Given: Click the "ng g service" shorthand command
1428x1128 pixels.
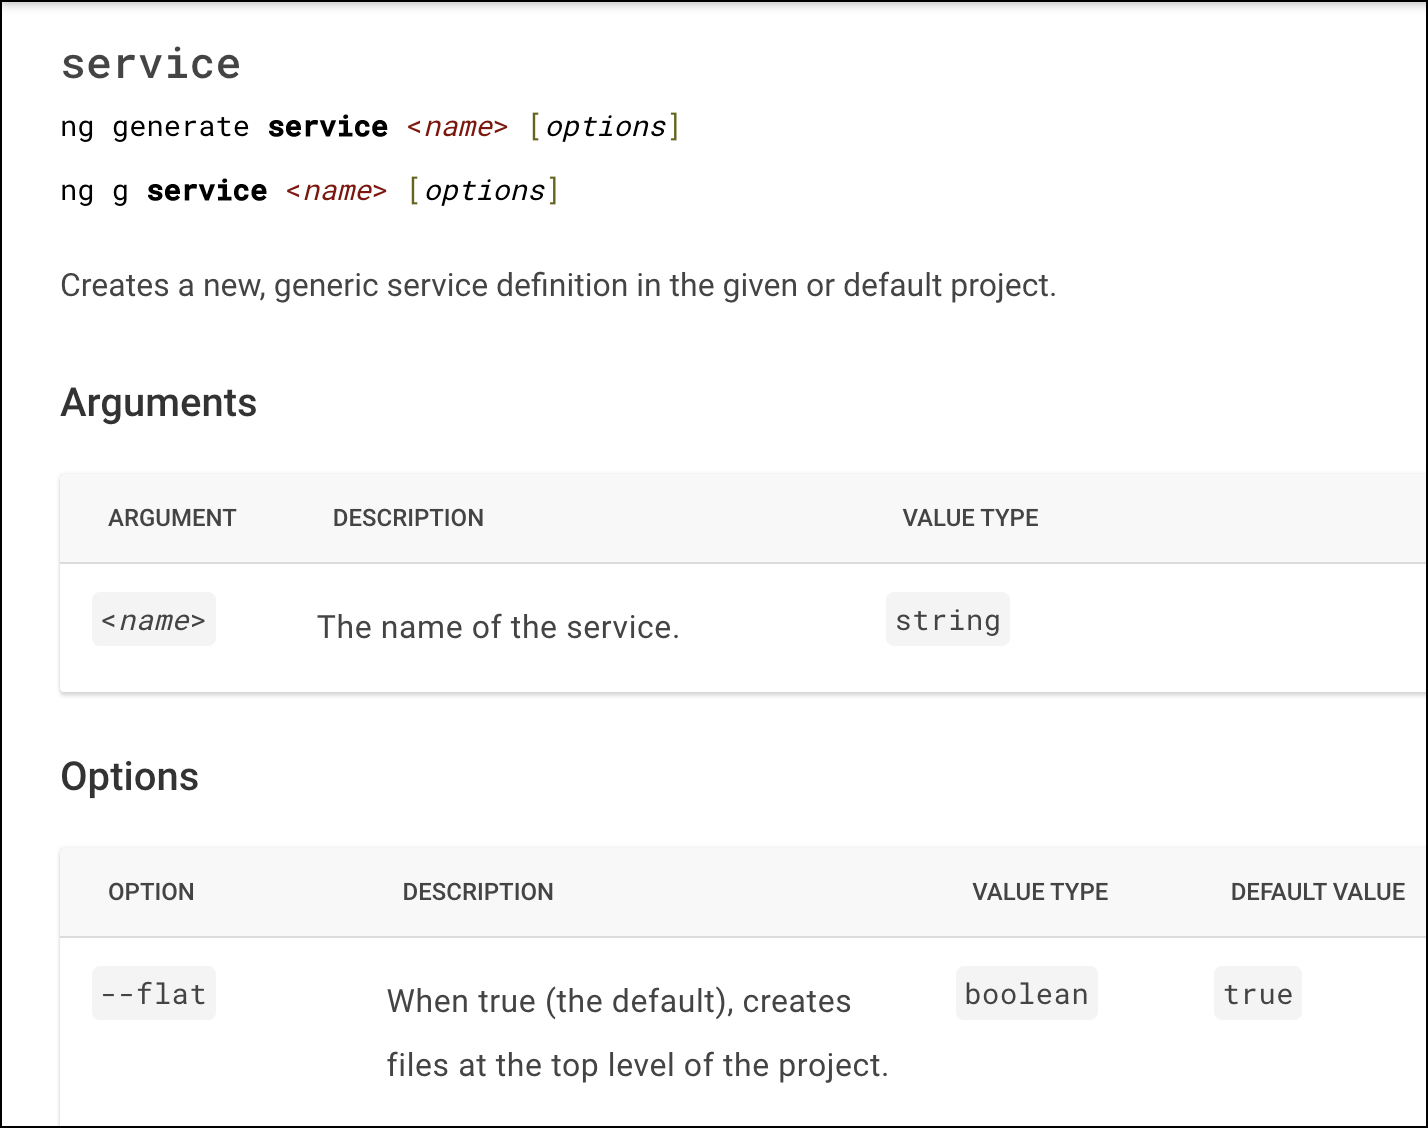Looking at the screenshot, I should [310, 191].
